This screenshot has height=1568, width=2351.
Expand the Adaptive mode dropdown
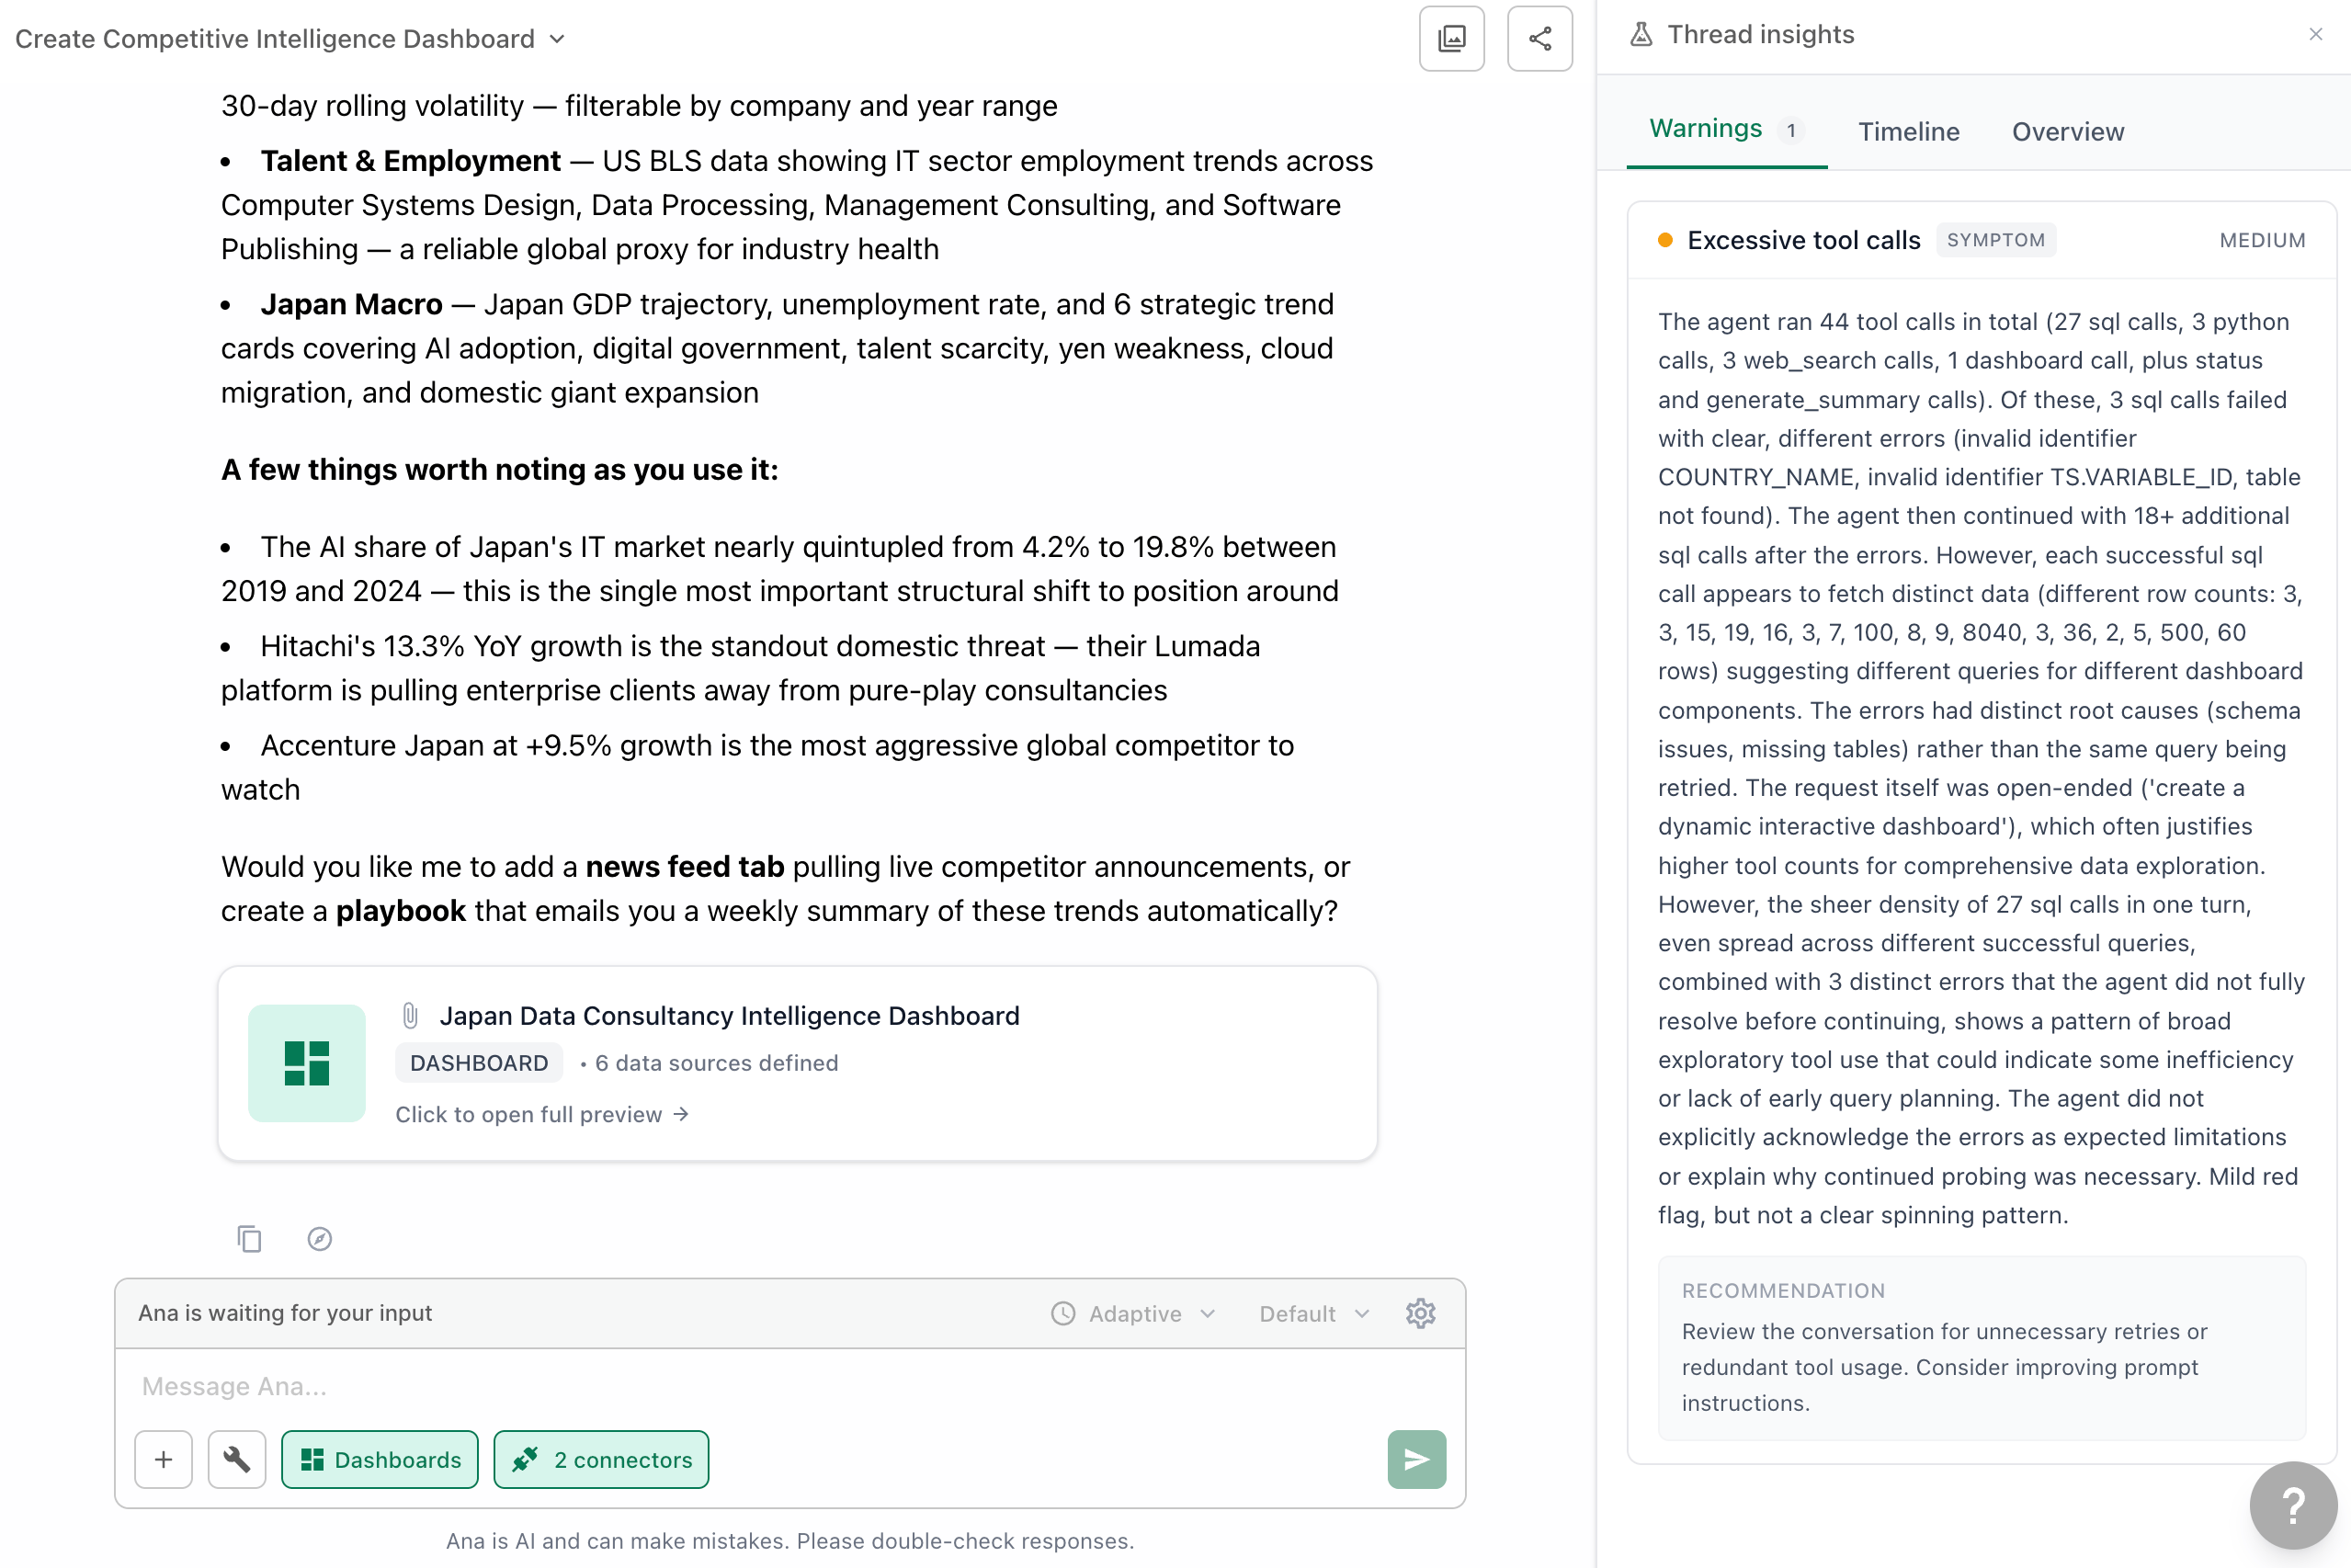click(1134, 1313)
